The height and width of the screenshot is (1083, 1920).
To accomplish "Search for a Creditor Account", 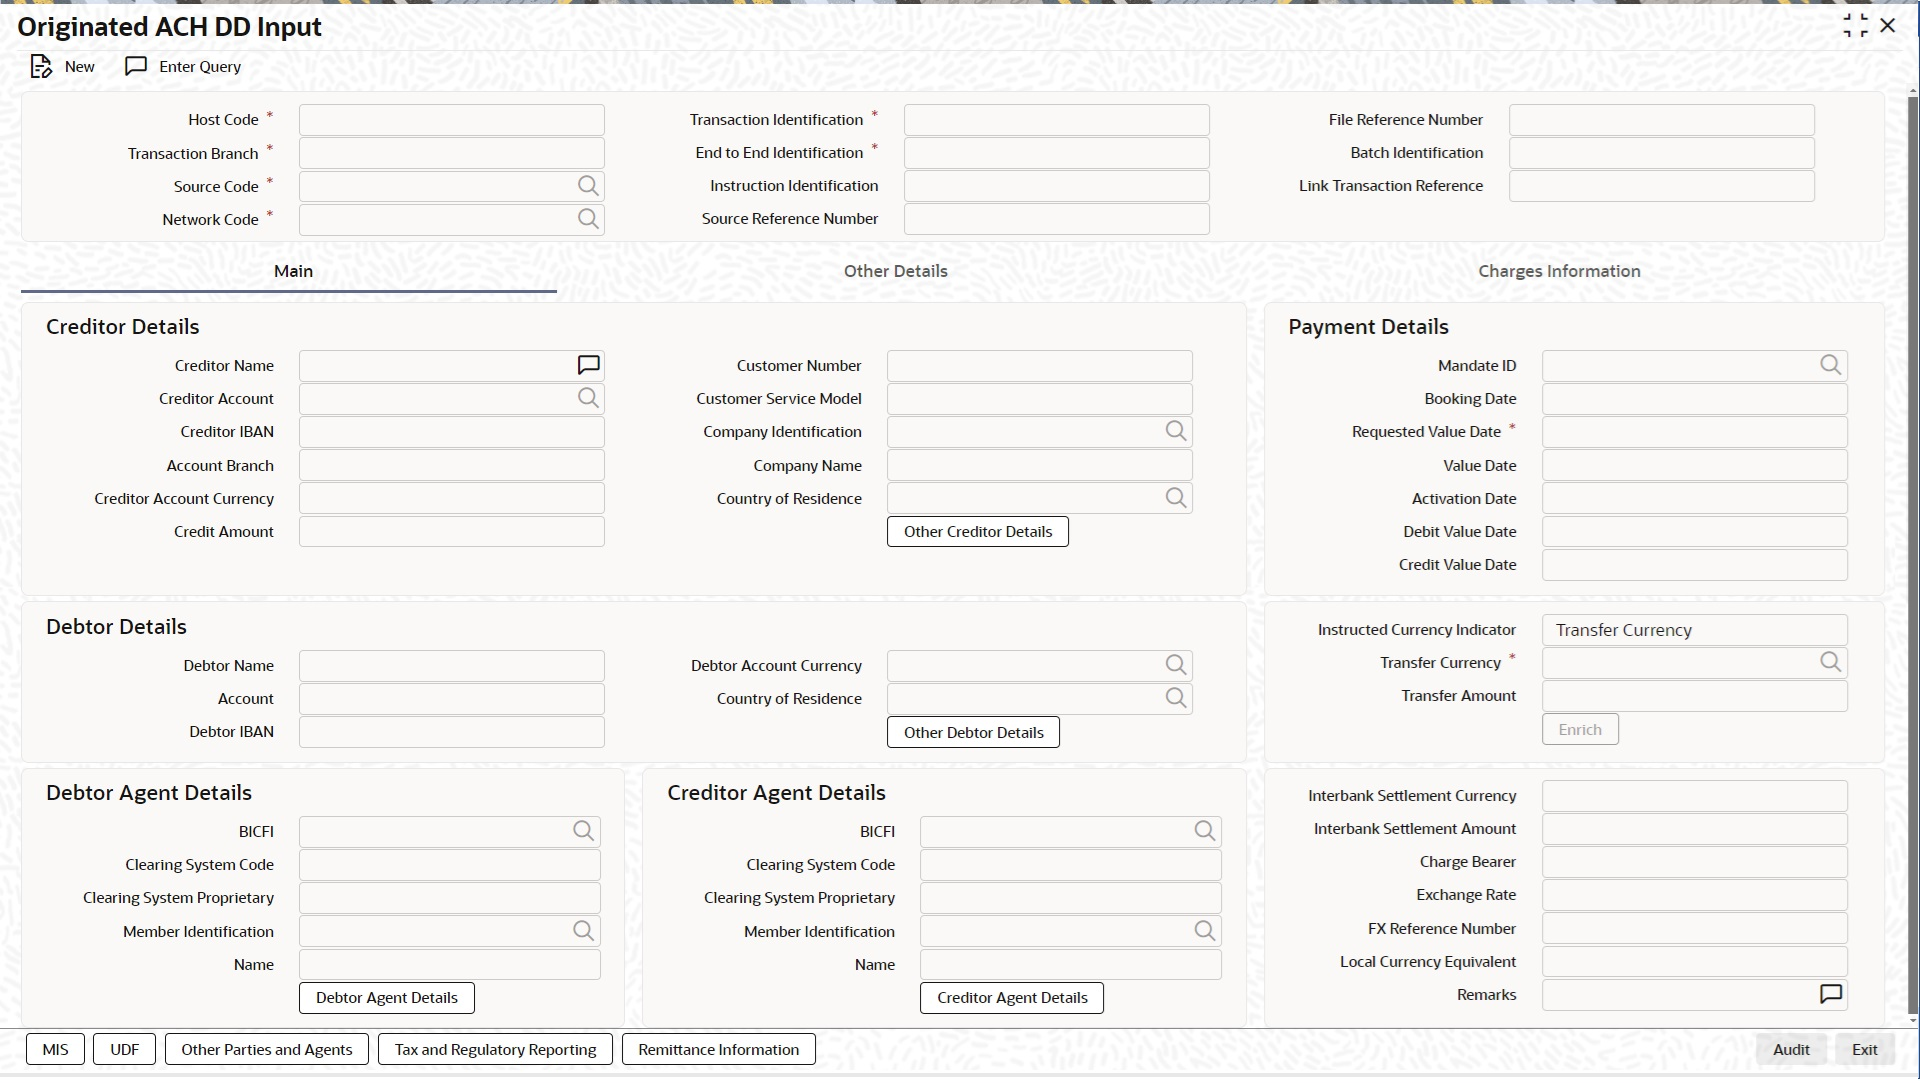I will pyautogui.click(x=588, y=399).
